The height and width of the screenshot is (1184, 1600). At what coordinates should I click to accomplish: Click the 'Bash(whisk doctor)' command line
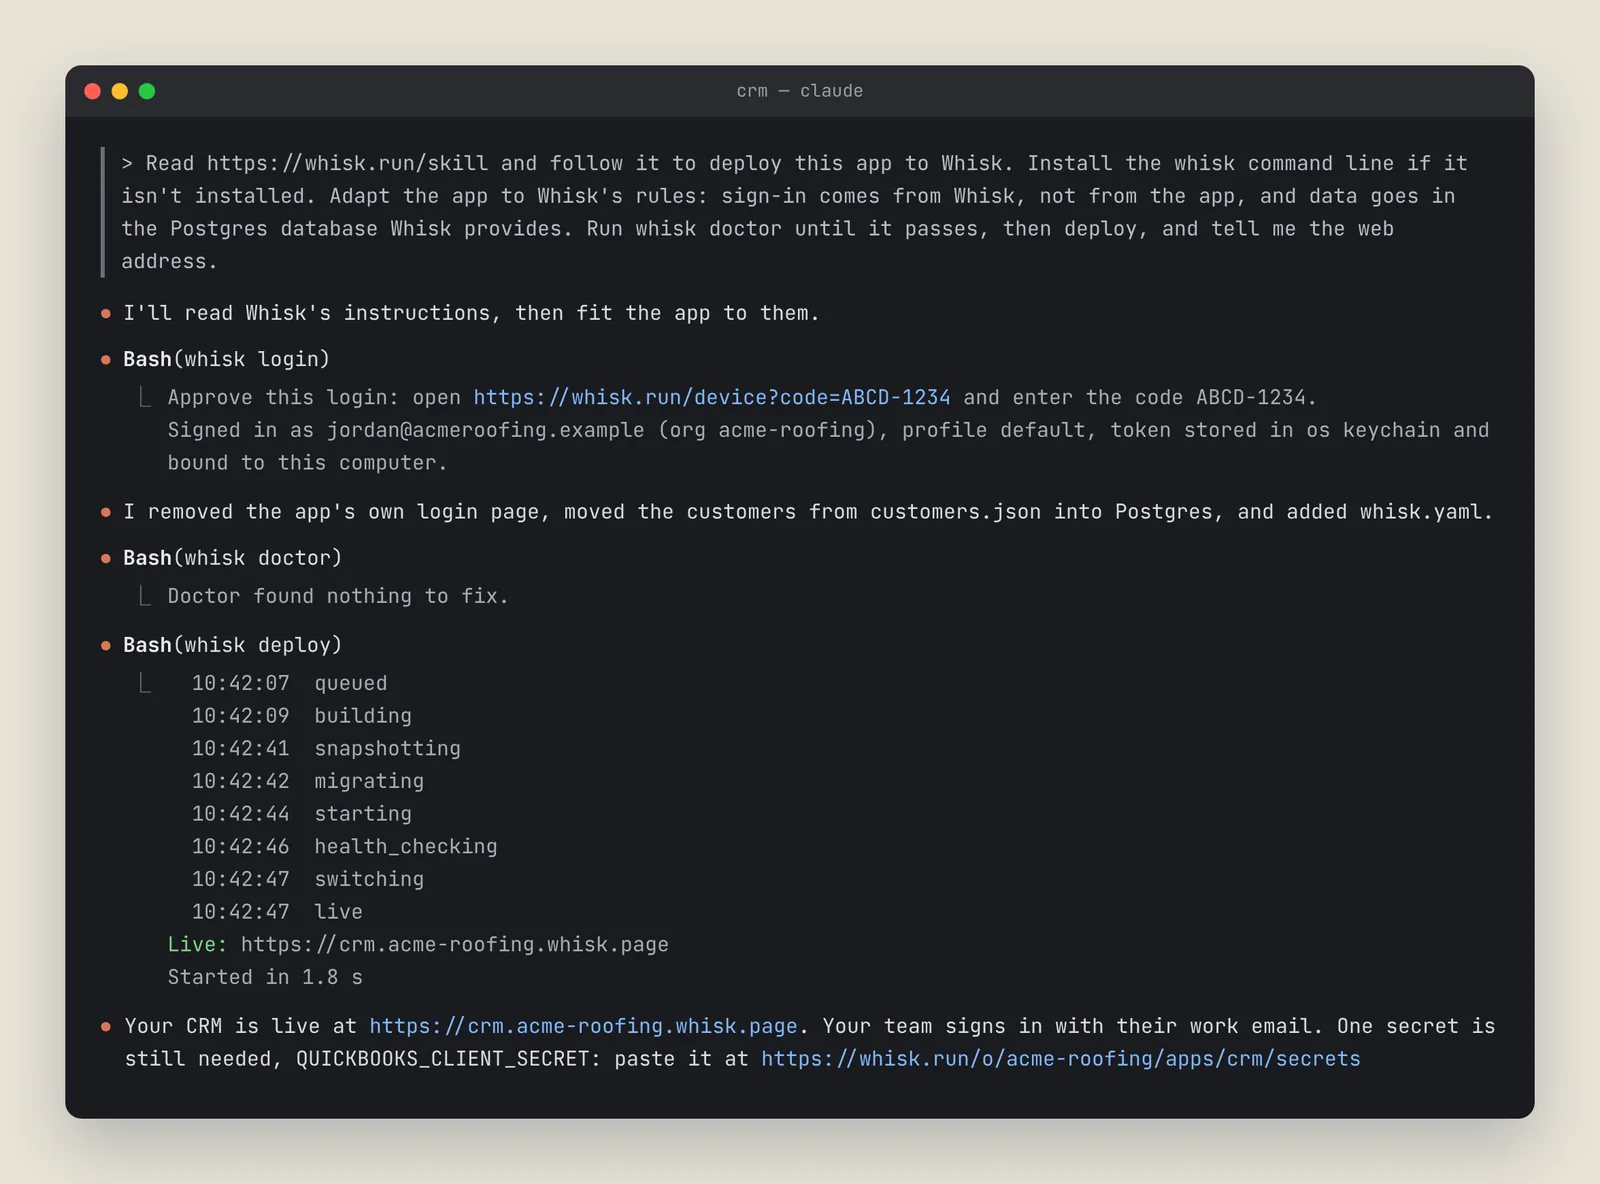tap(232, 558)
